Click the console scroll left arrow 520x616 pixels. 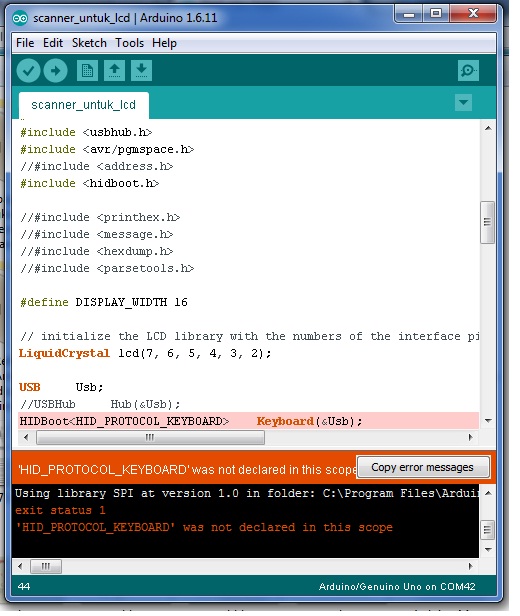20,566
